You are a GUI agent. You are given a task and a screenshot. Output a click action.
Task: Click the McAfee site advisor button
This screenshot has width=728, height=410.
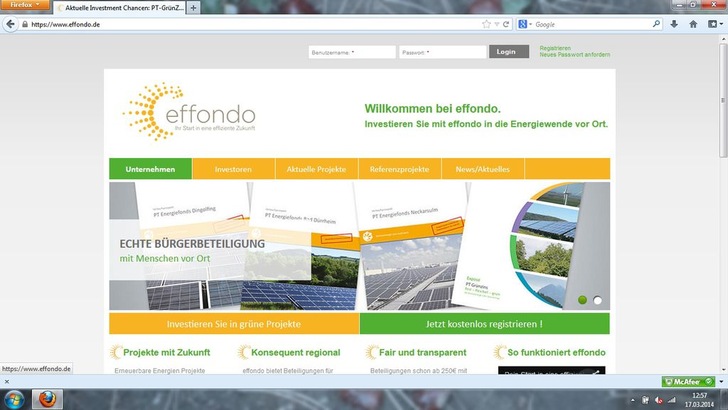pyautogui.click(x=688, y=382)
